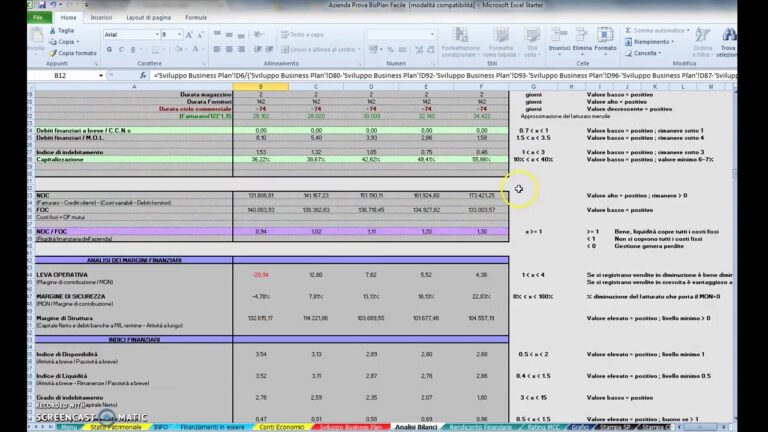Click the decrease font size icon
Image resolution: width=768 pixels, height=432 pixels.
click(200, 35)
